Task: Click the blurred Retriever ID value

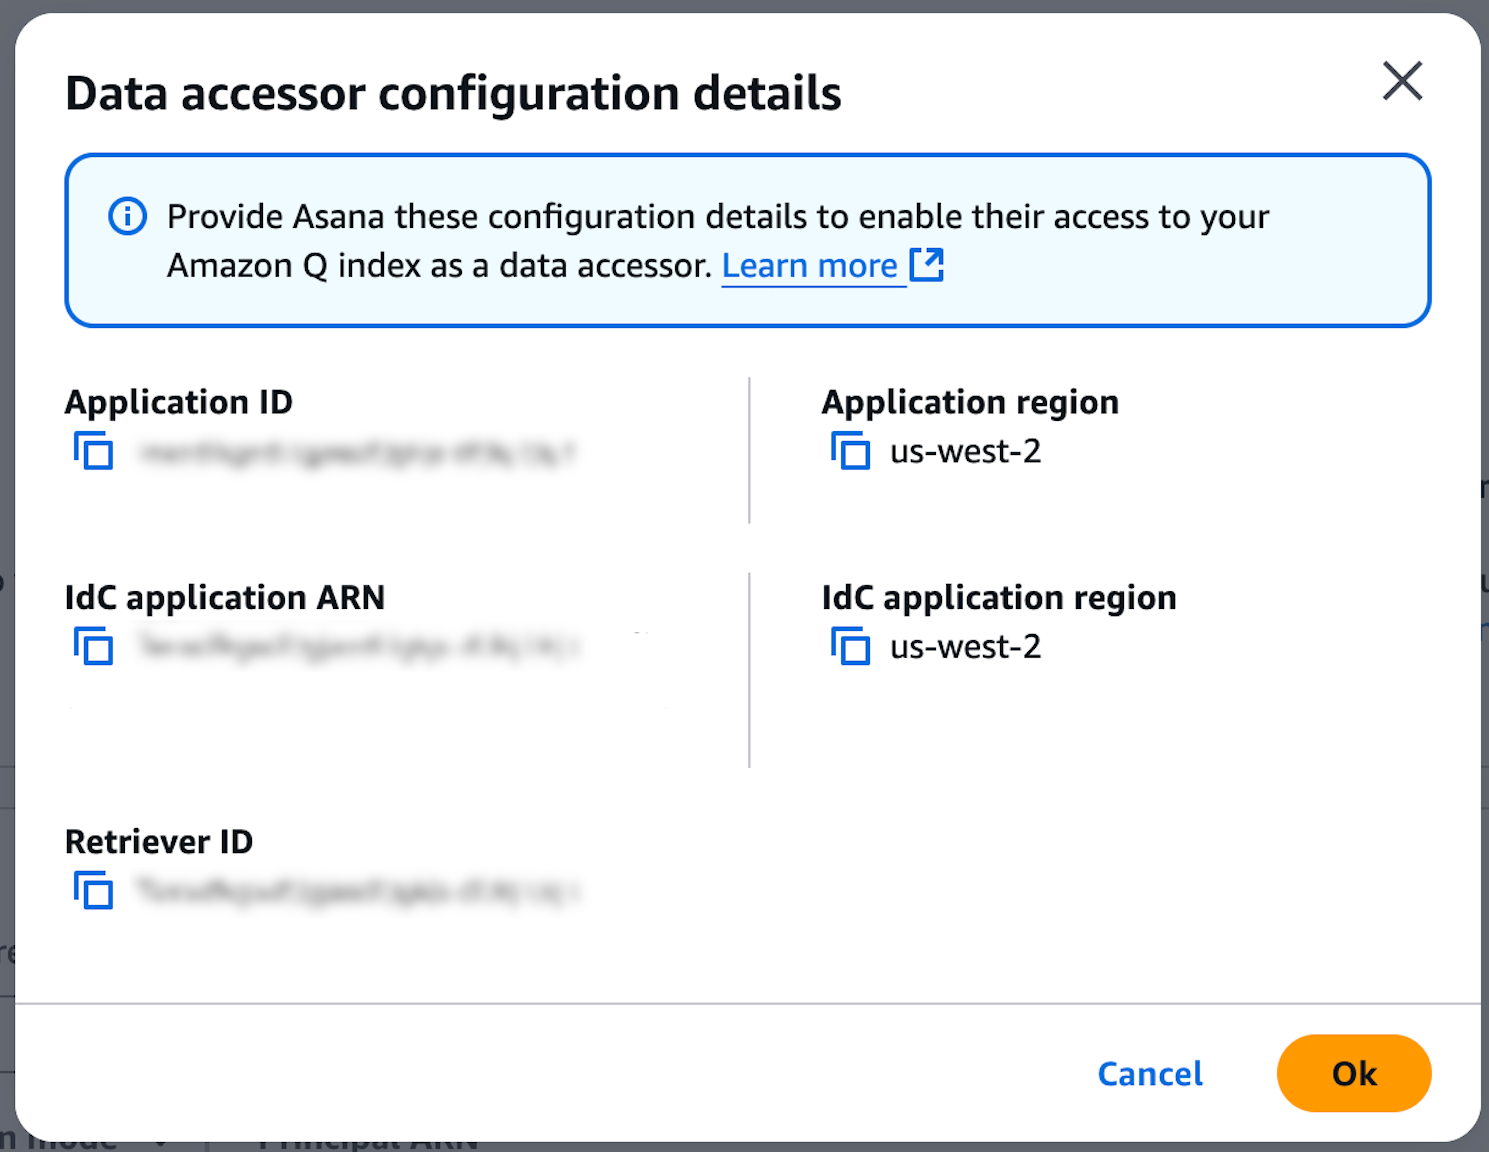Action: [357, 890]
